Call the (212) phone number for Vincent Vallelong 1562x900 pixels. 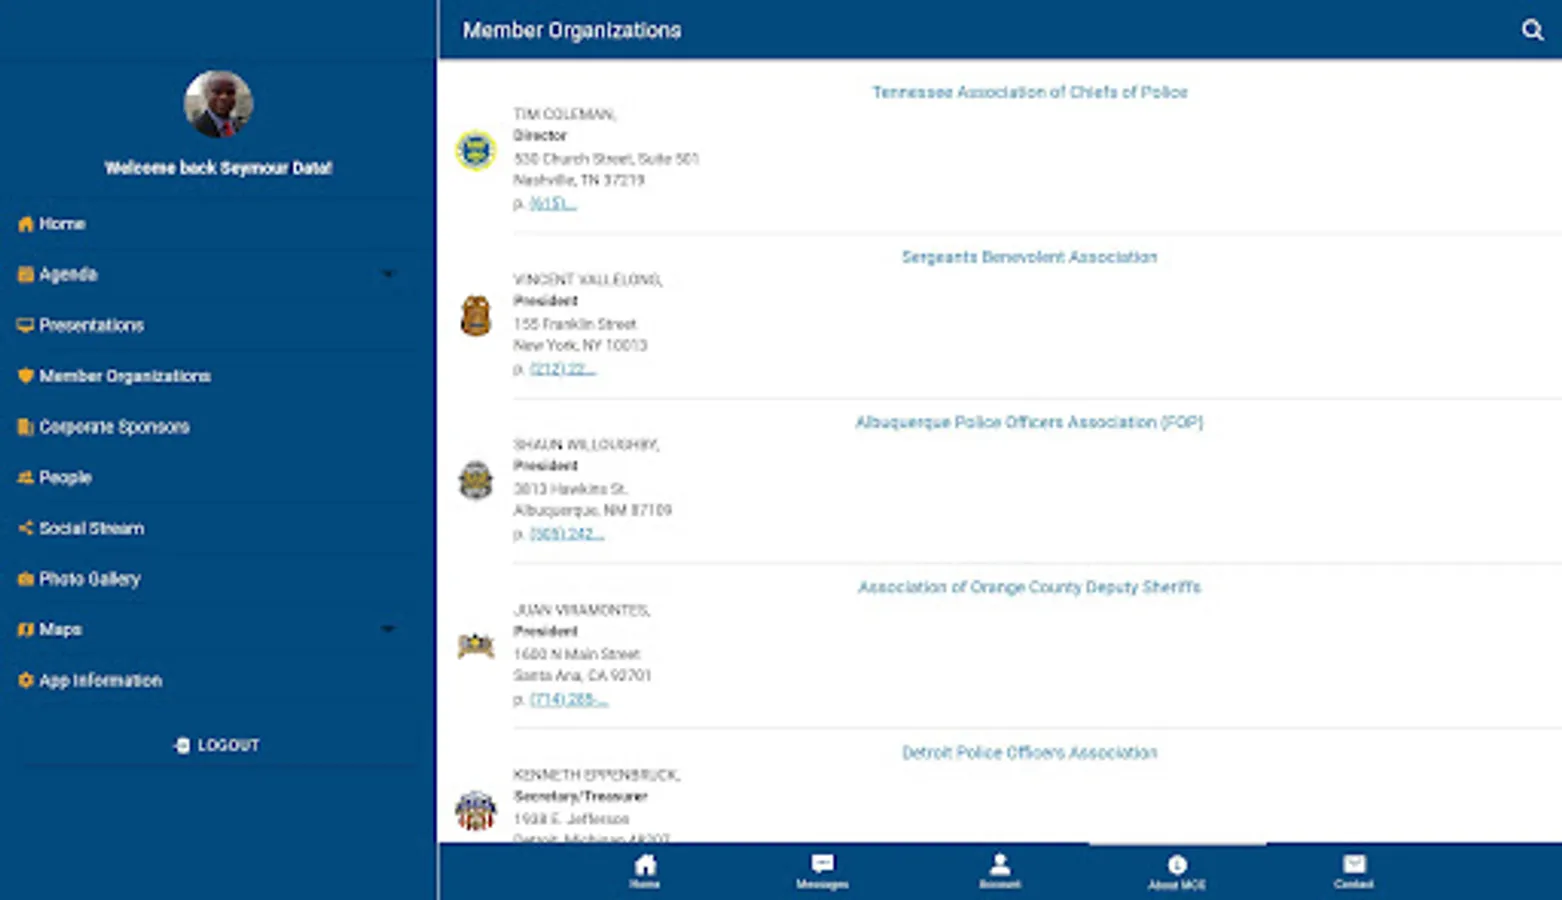tap(562, 369)
